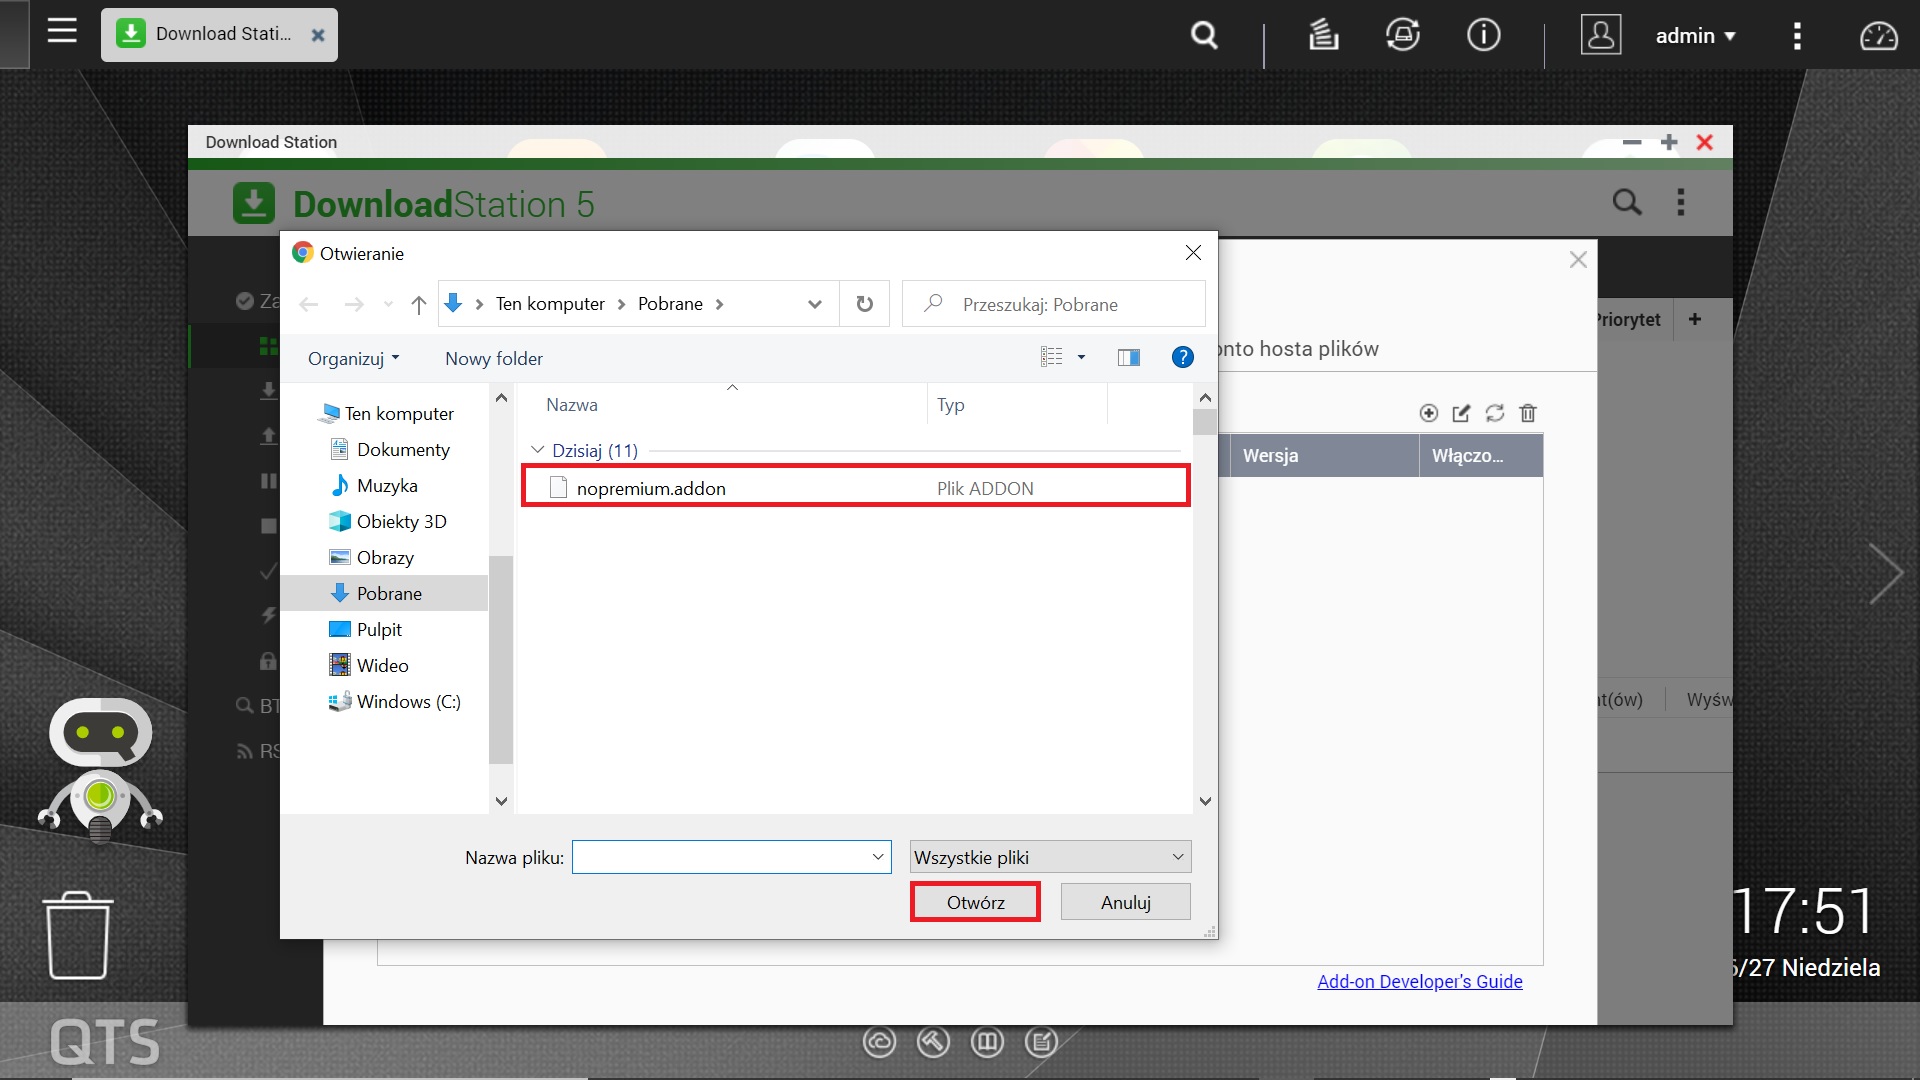The image size is (1920, 1080).
Task: Click the Anuluj button
Action: 1125,902
